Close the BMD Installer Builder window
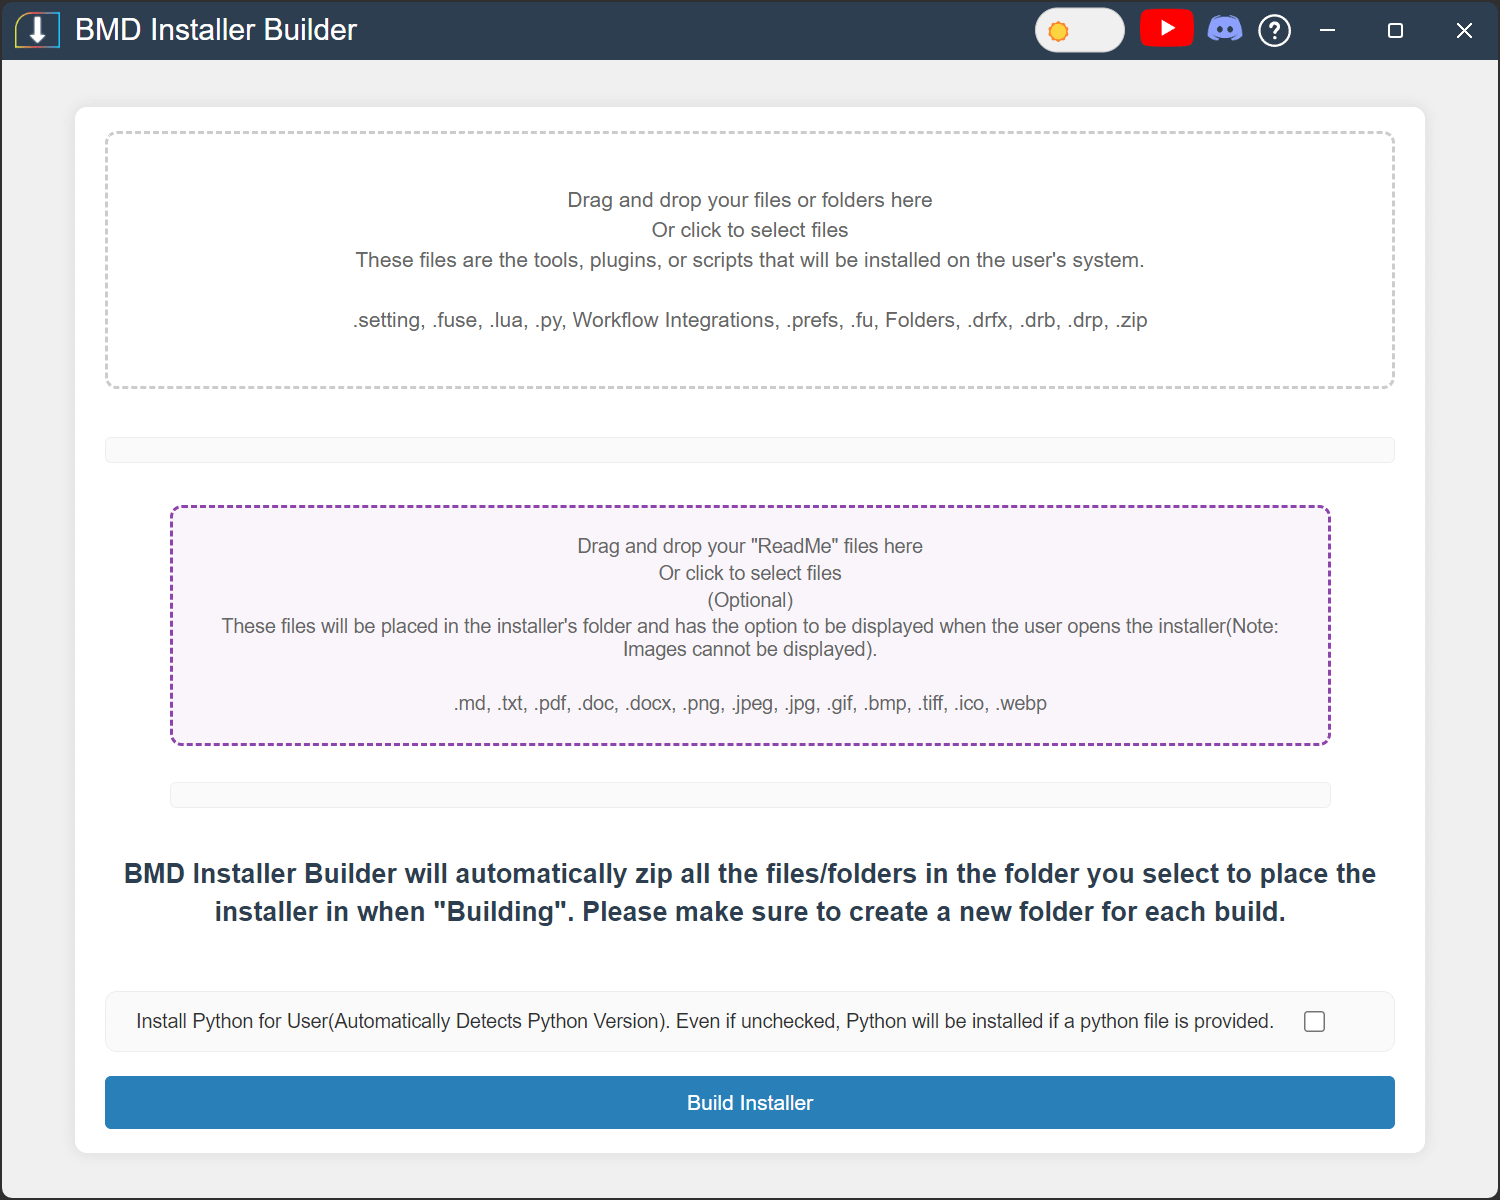This screenshot has width=1500, height=1200. pyautogui.click(x=1464, y=31)
